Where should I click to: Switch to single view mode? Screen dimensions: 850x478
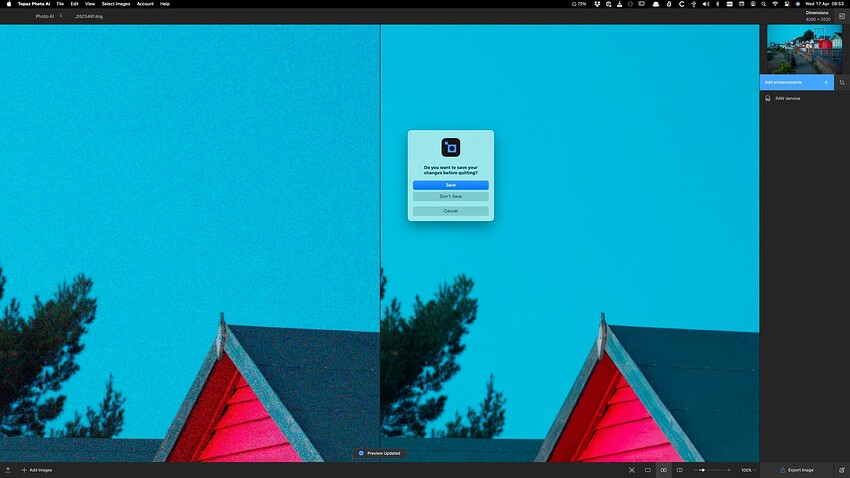(647, 470)
